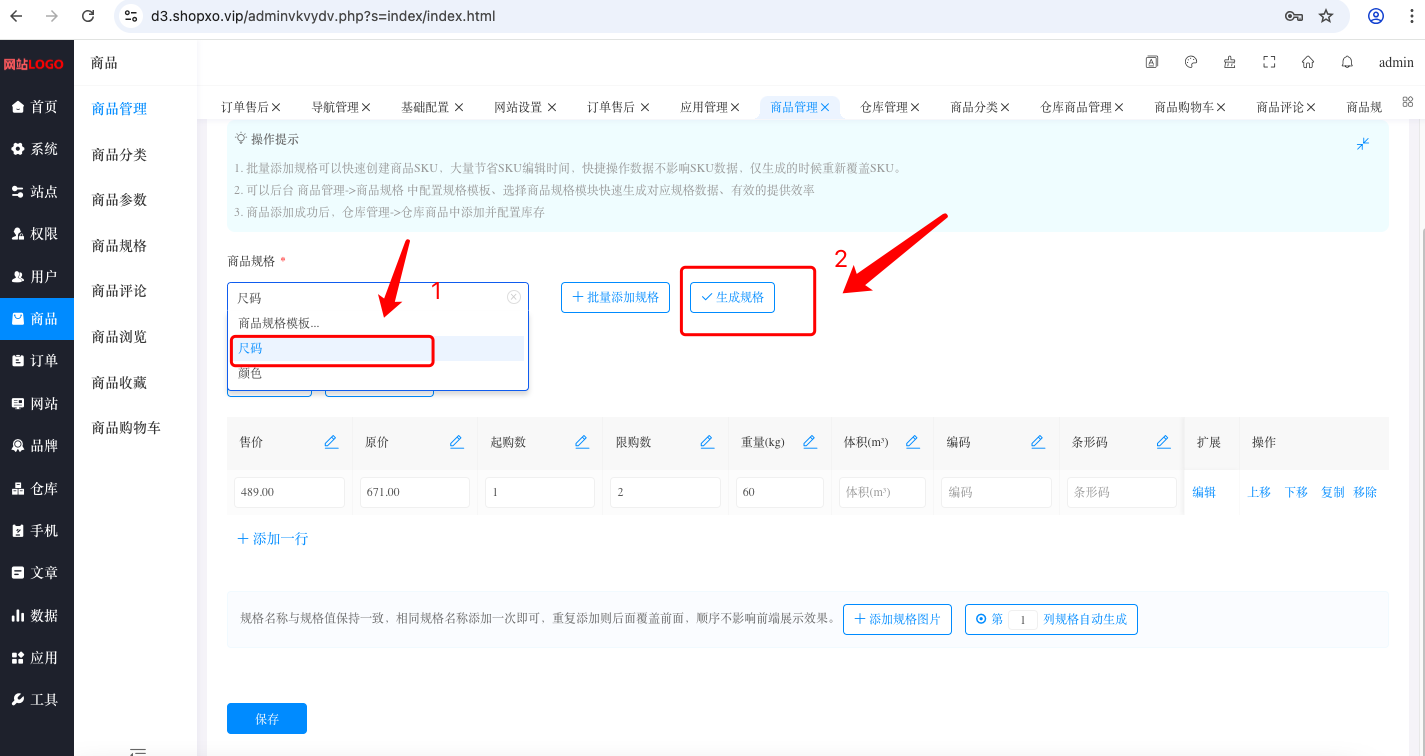Collapse the 操作提示 tips panel
This screenshot has width=1425, height=756.
1363,144
